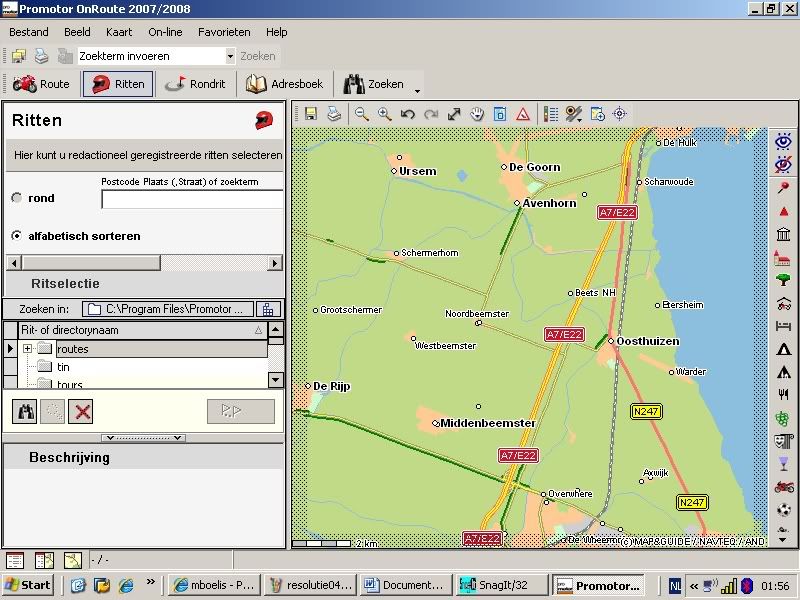Click the red X delete button

click(x=81, y=411)
